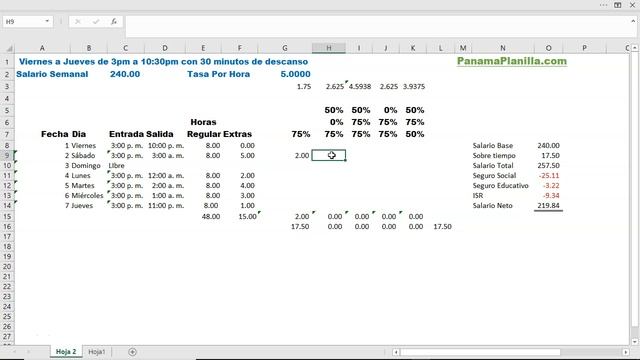Click the horizontal scrollbar right arrow
The image size is (640, 360).
pyautogui.click(x=626, y=352)
